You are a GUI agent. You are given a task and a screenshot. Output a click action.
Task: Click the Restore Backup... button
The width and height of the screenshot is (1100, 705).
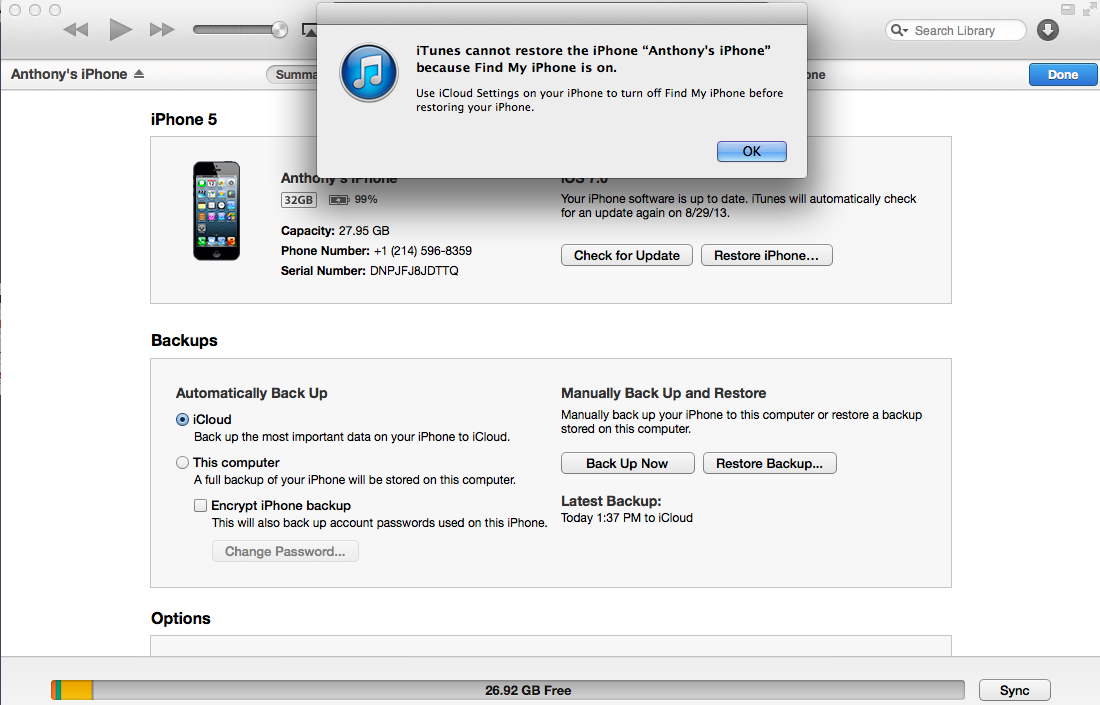pos(770,464)
